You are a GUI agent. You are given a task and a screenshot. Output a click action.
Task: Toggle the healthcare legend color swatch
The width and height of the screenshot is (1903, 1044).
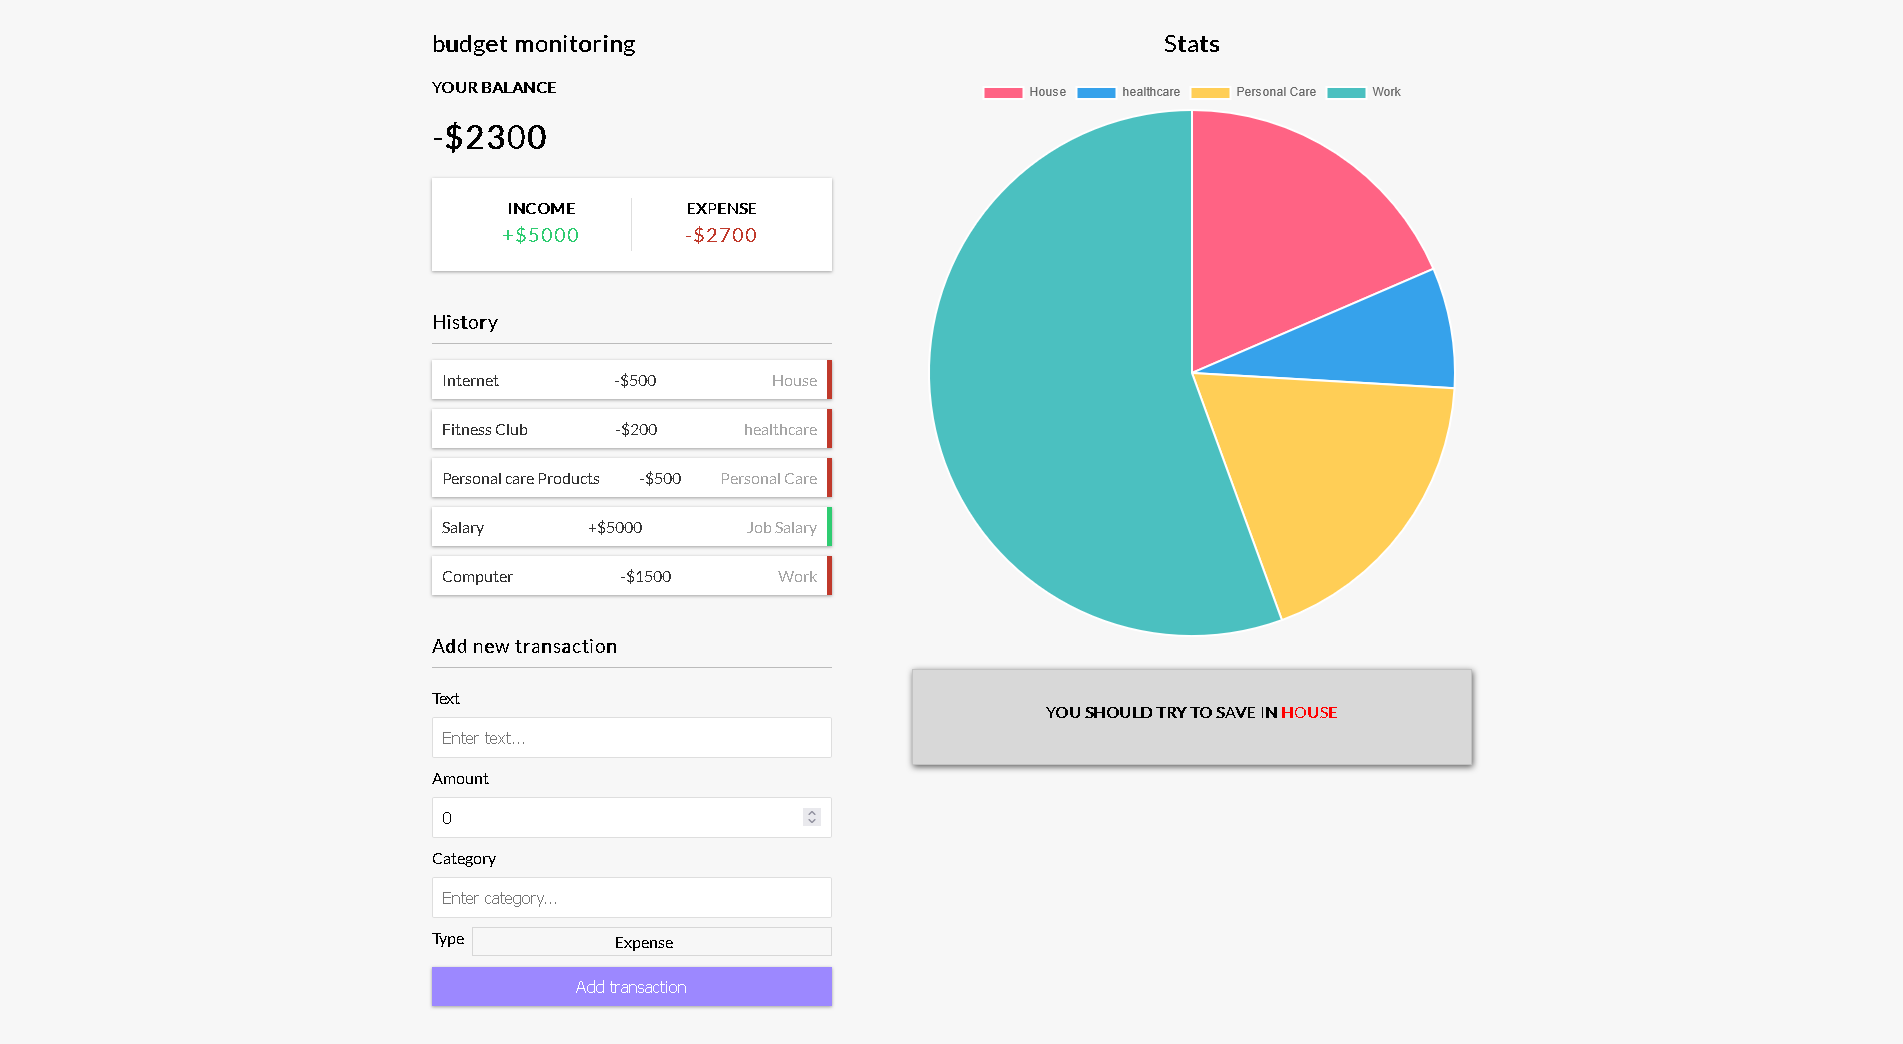pos(1096,92)
